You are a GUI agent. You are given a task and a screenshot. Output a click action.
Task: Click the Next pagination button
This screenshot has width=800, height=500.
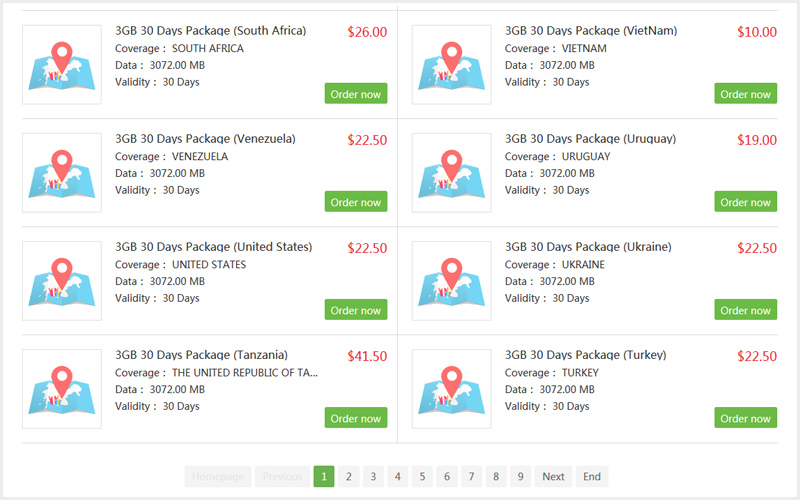(x=553, y=477)
